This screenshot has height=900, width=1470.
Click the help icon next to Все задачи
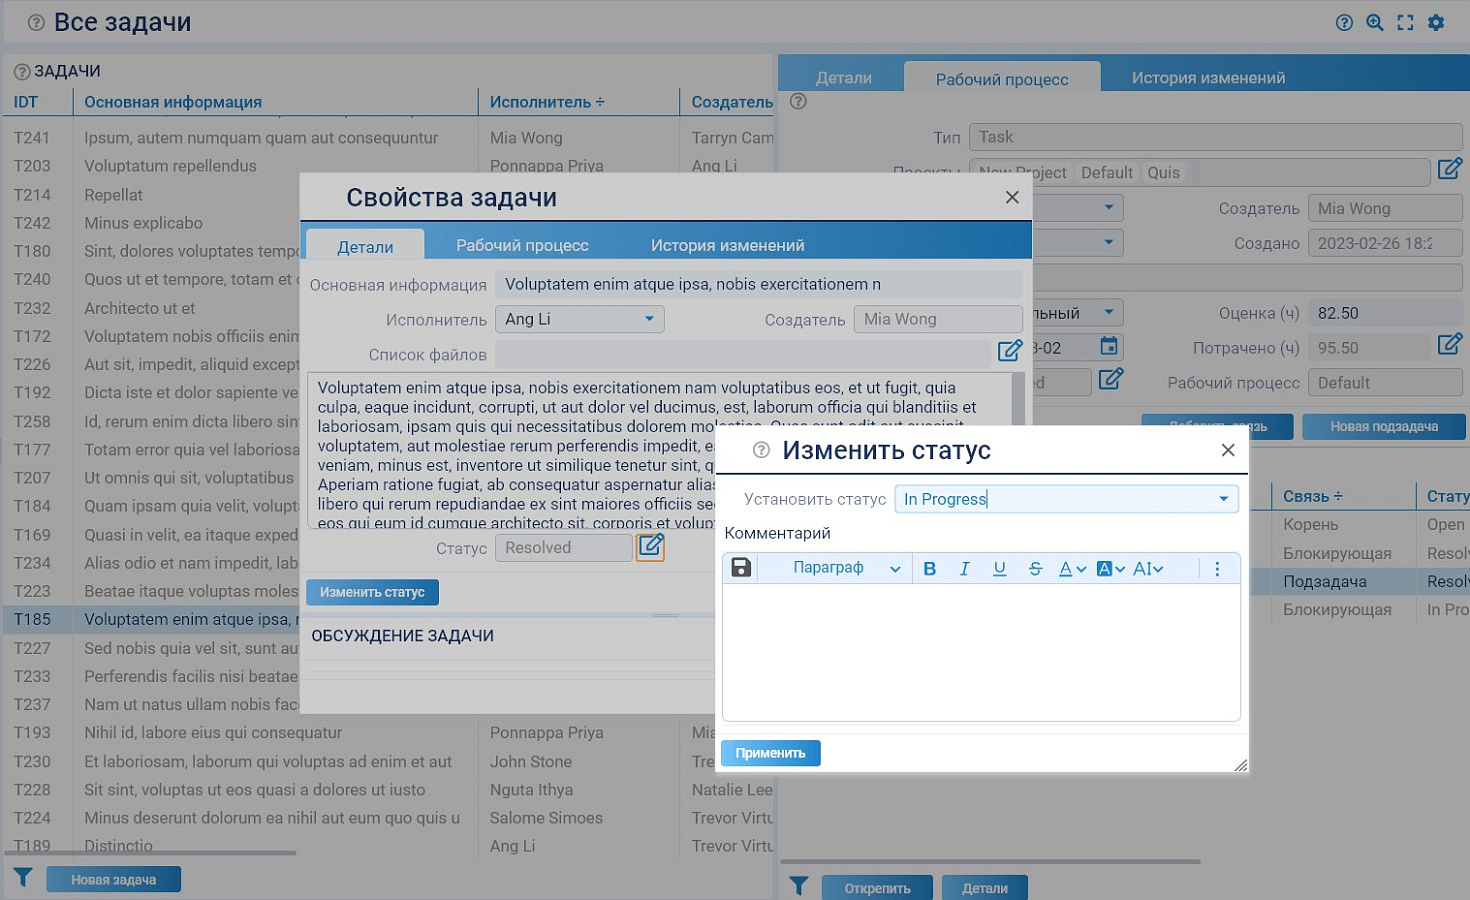coord(36,22)
